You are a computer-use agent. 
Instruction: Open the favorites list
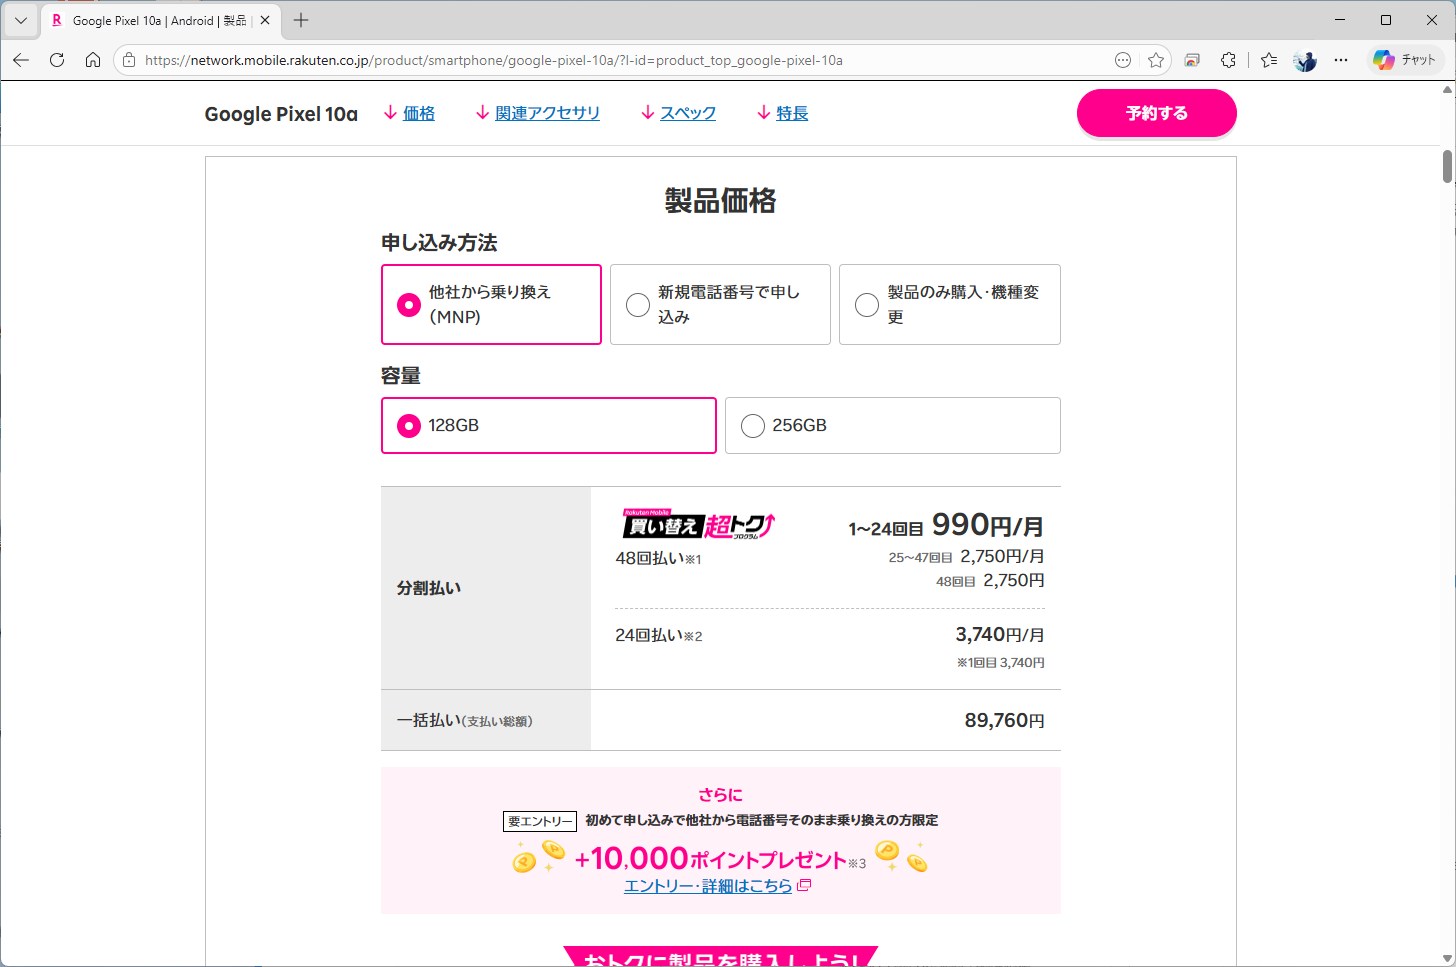click(1269, 60)
